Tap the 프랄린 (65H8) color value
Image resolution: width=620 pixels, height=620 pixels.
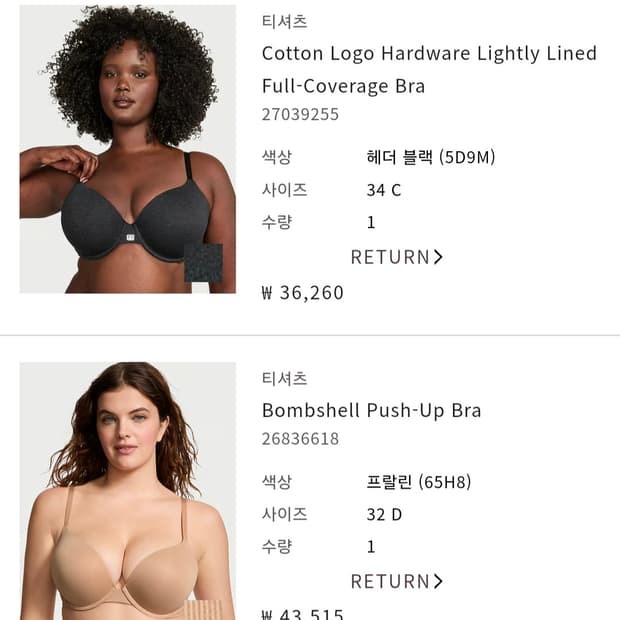click(419, 482)
